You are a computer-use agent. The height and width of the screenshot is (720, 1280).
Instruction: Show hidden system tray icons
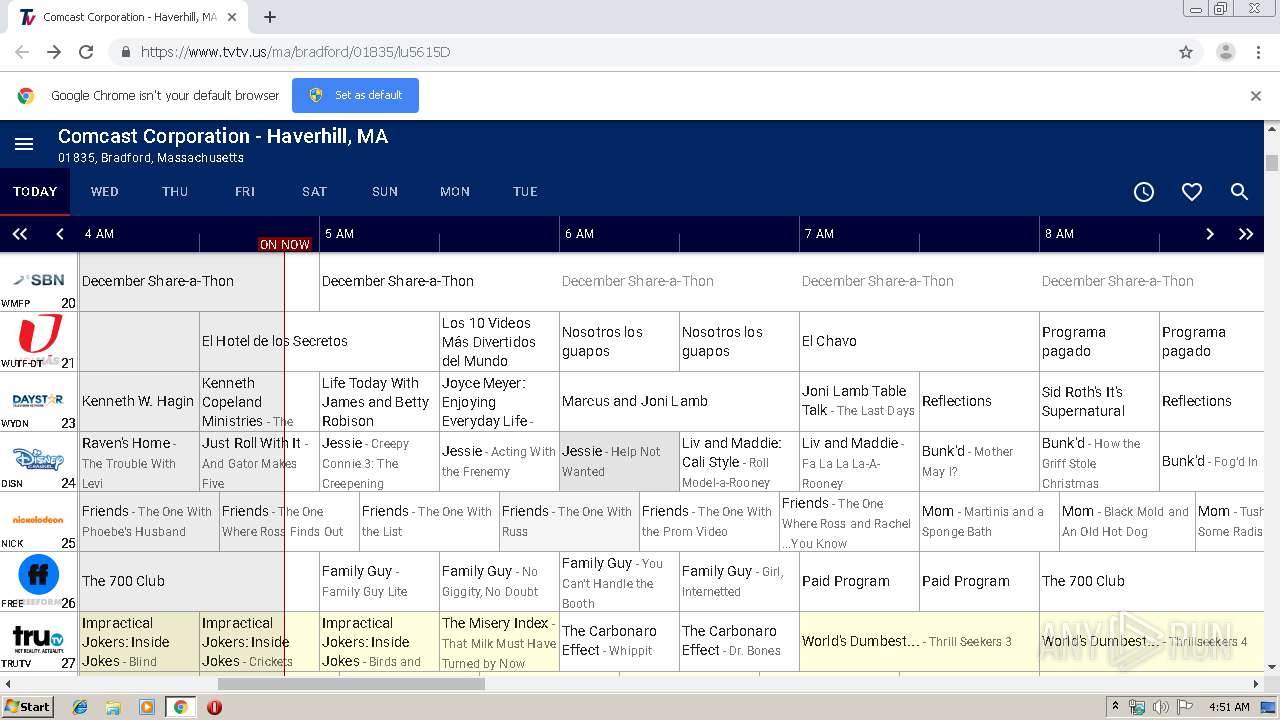tap(1116, 706)
